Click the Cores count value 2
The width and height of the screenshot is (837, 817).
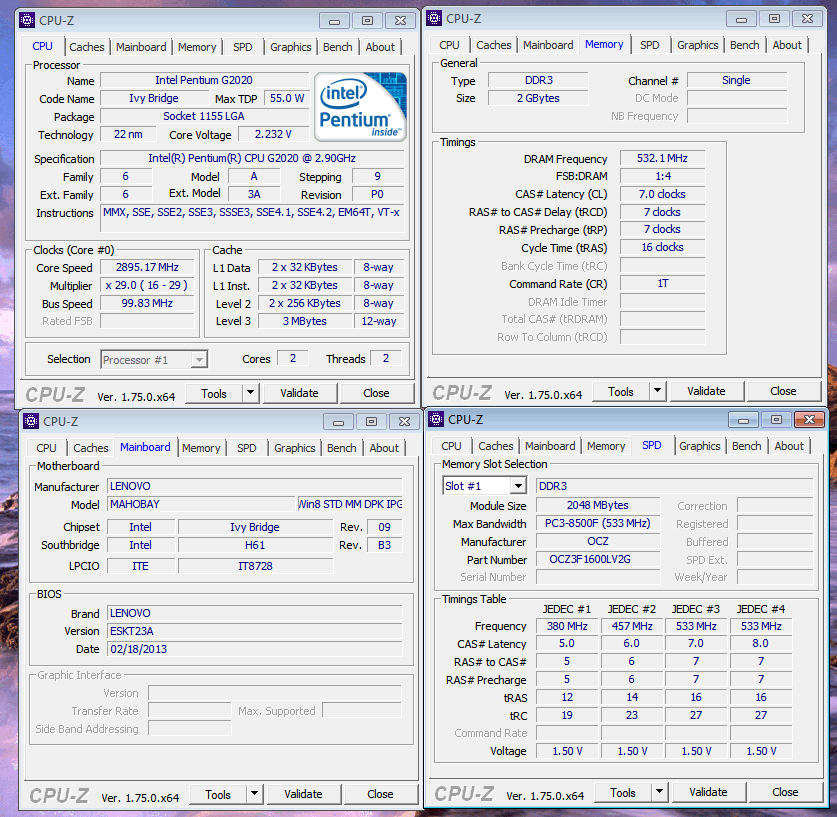click(293, 358)
